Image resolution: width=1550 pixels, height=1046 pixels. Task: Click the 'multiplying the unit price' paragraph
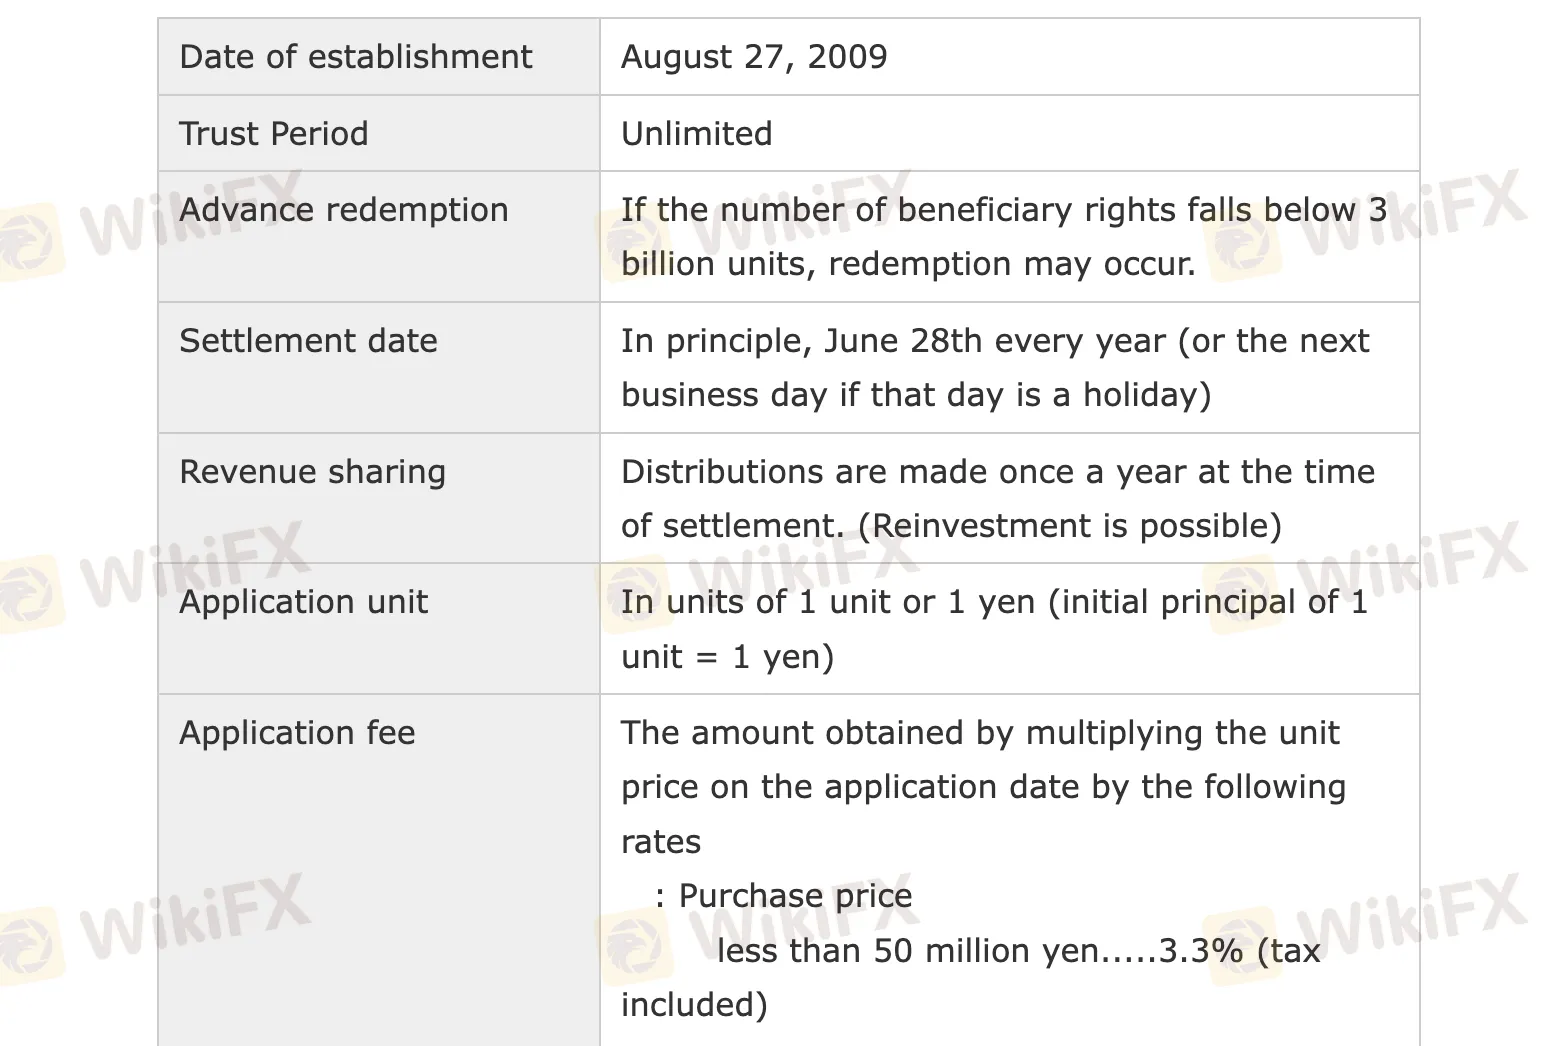[983, 787]
